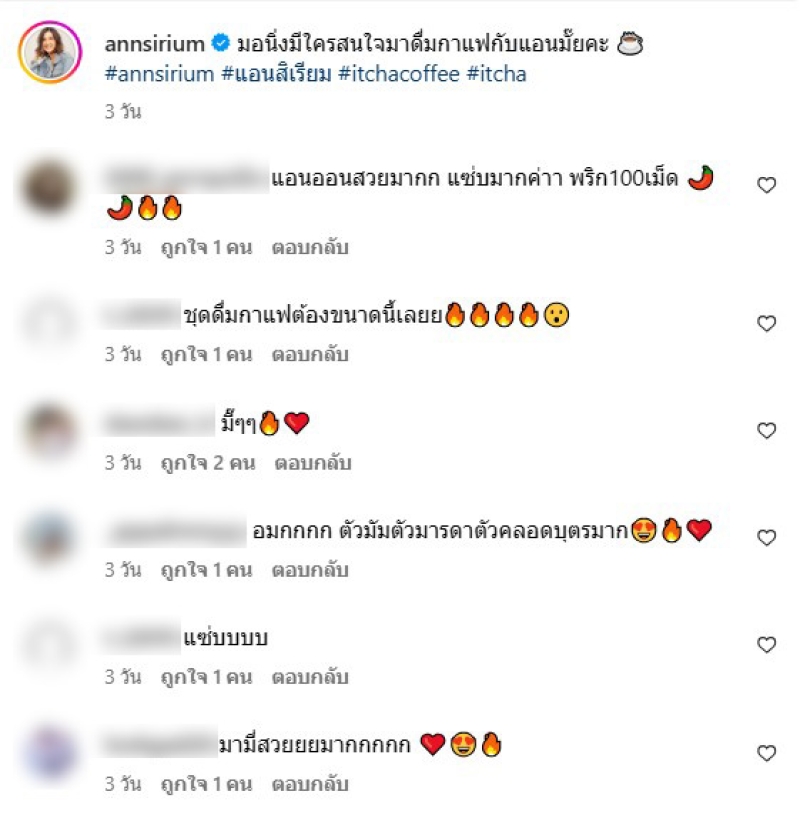Open annsirium profile picture story

[x=50, y=52]
